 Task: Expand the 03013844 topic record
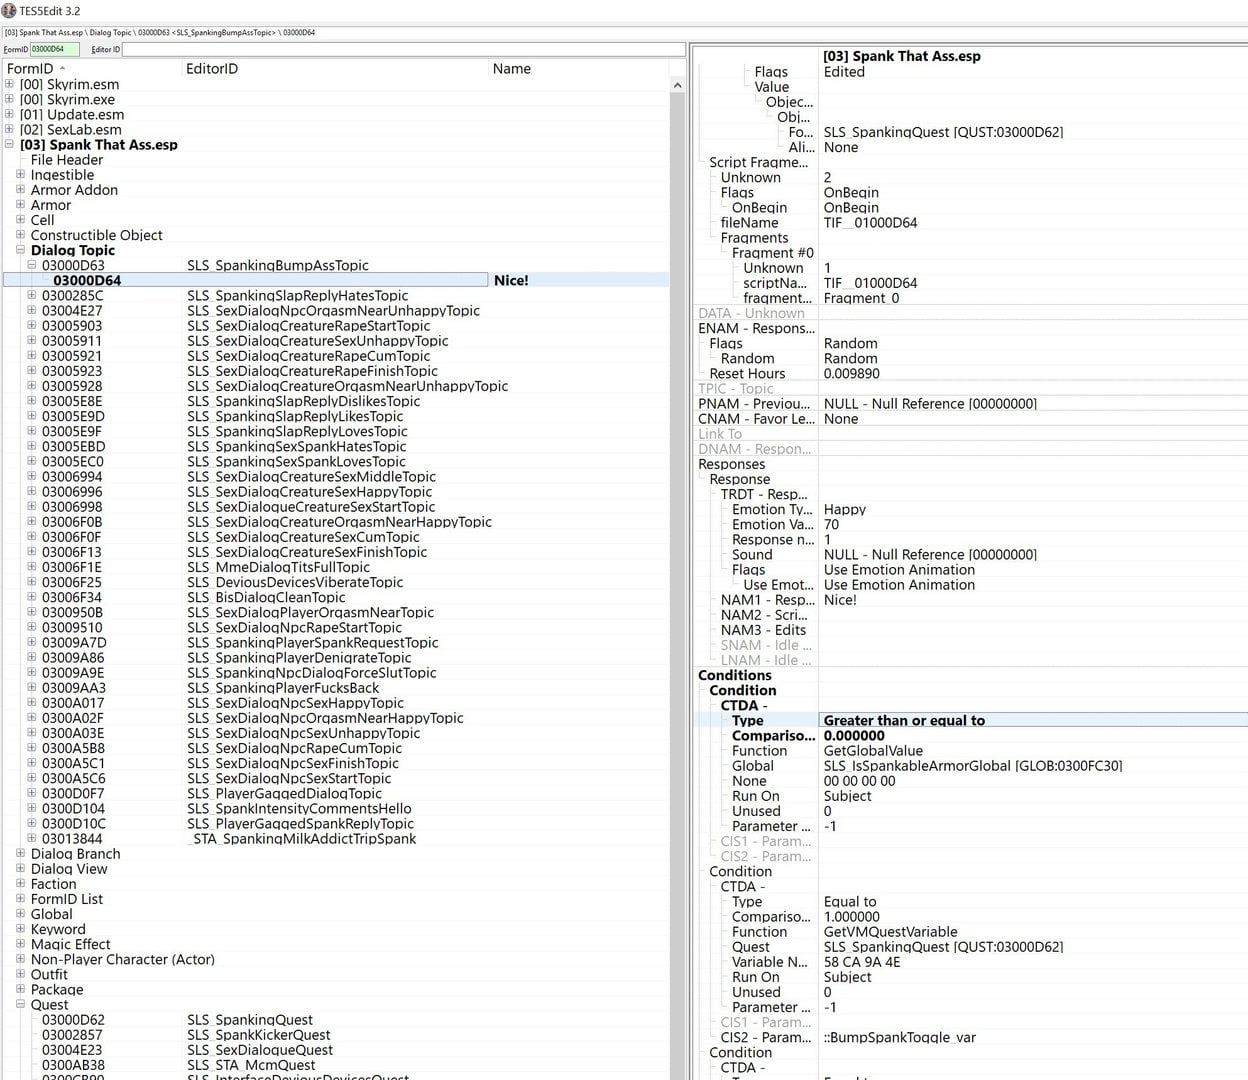pos(31,838)
